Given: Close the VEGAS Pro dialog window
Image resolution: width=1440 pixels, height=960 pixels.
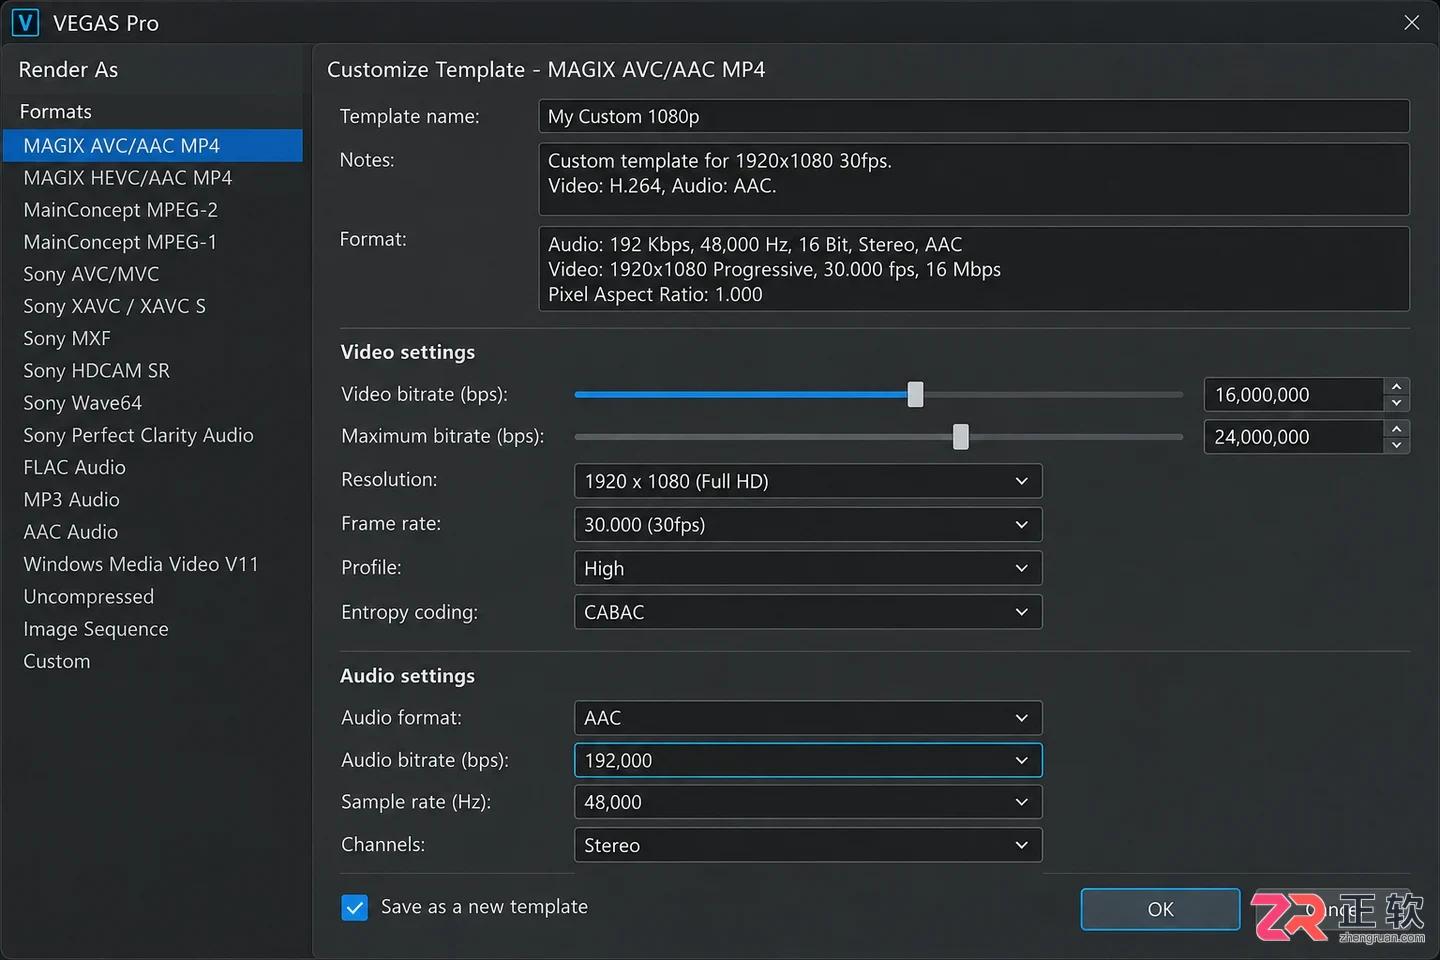Looking at the screenshot, I should pos(1411,22).
